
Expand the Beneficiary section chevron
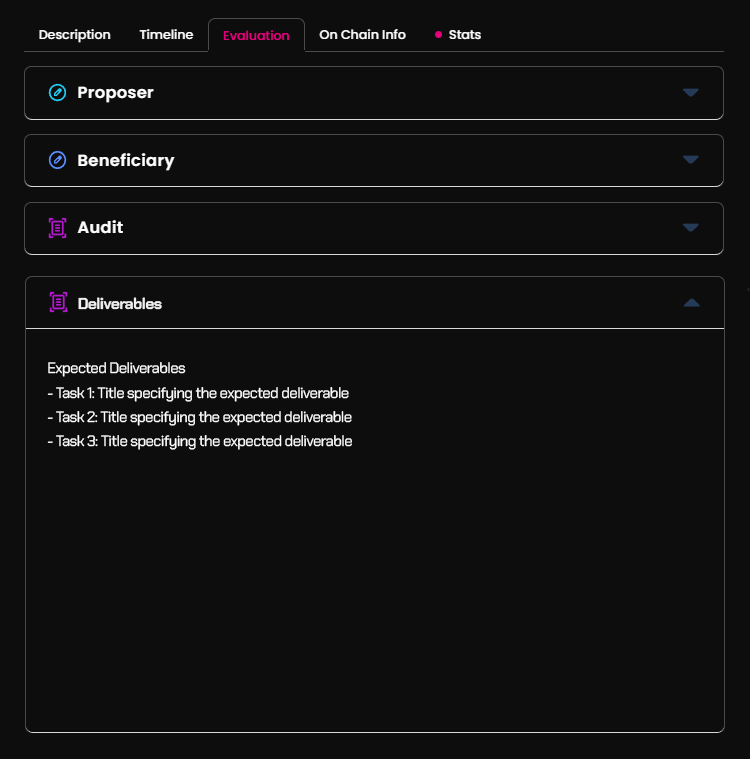690,160
